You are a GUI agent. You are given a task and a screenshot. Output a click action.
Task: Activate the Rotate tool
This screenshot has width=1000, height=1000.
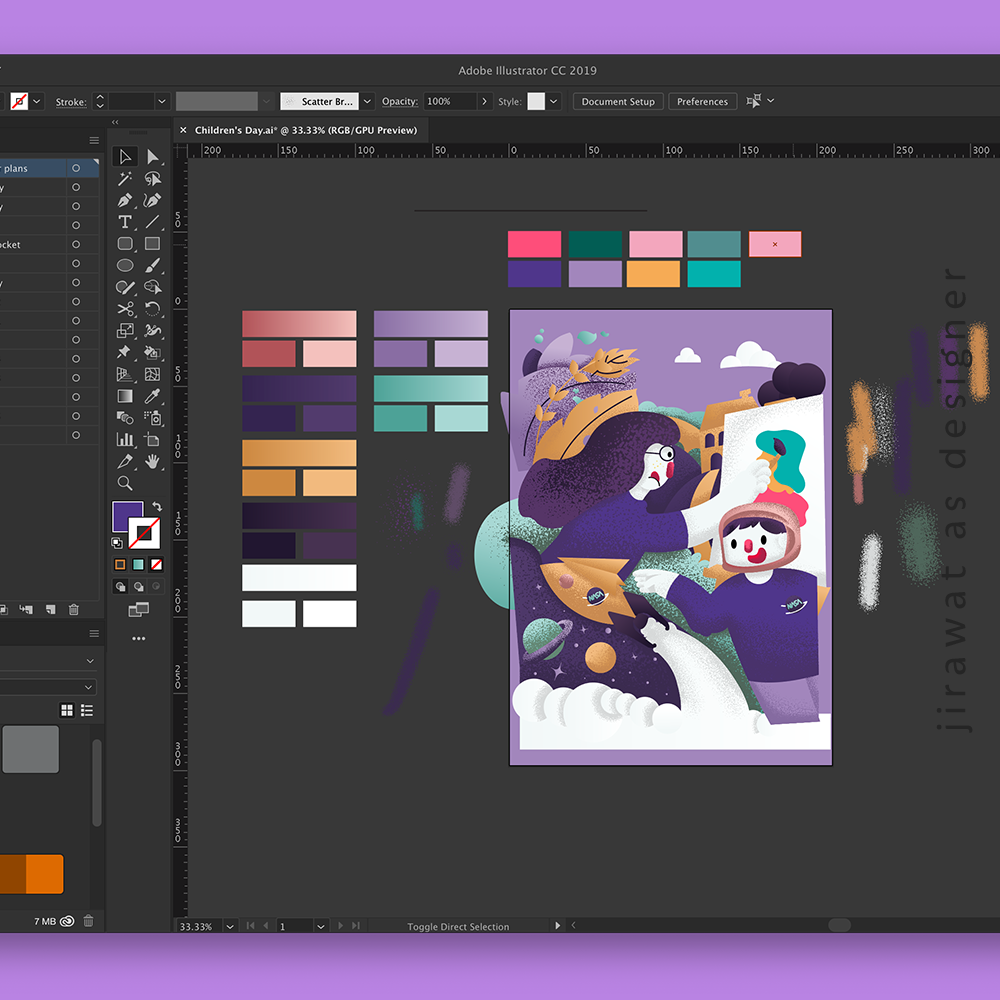(152, 309)
